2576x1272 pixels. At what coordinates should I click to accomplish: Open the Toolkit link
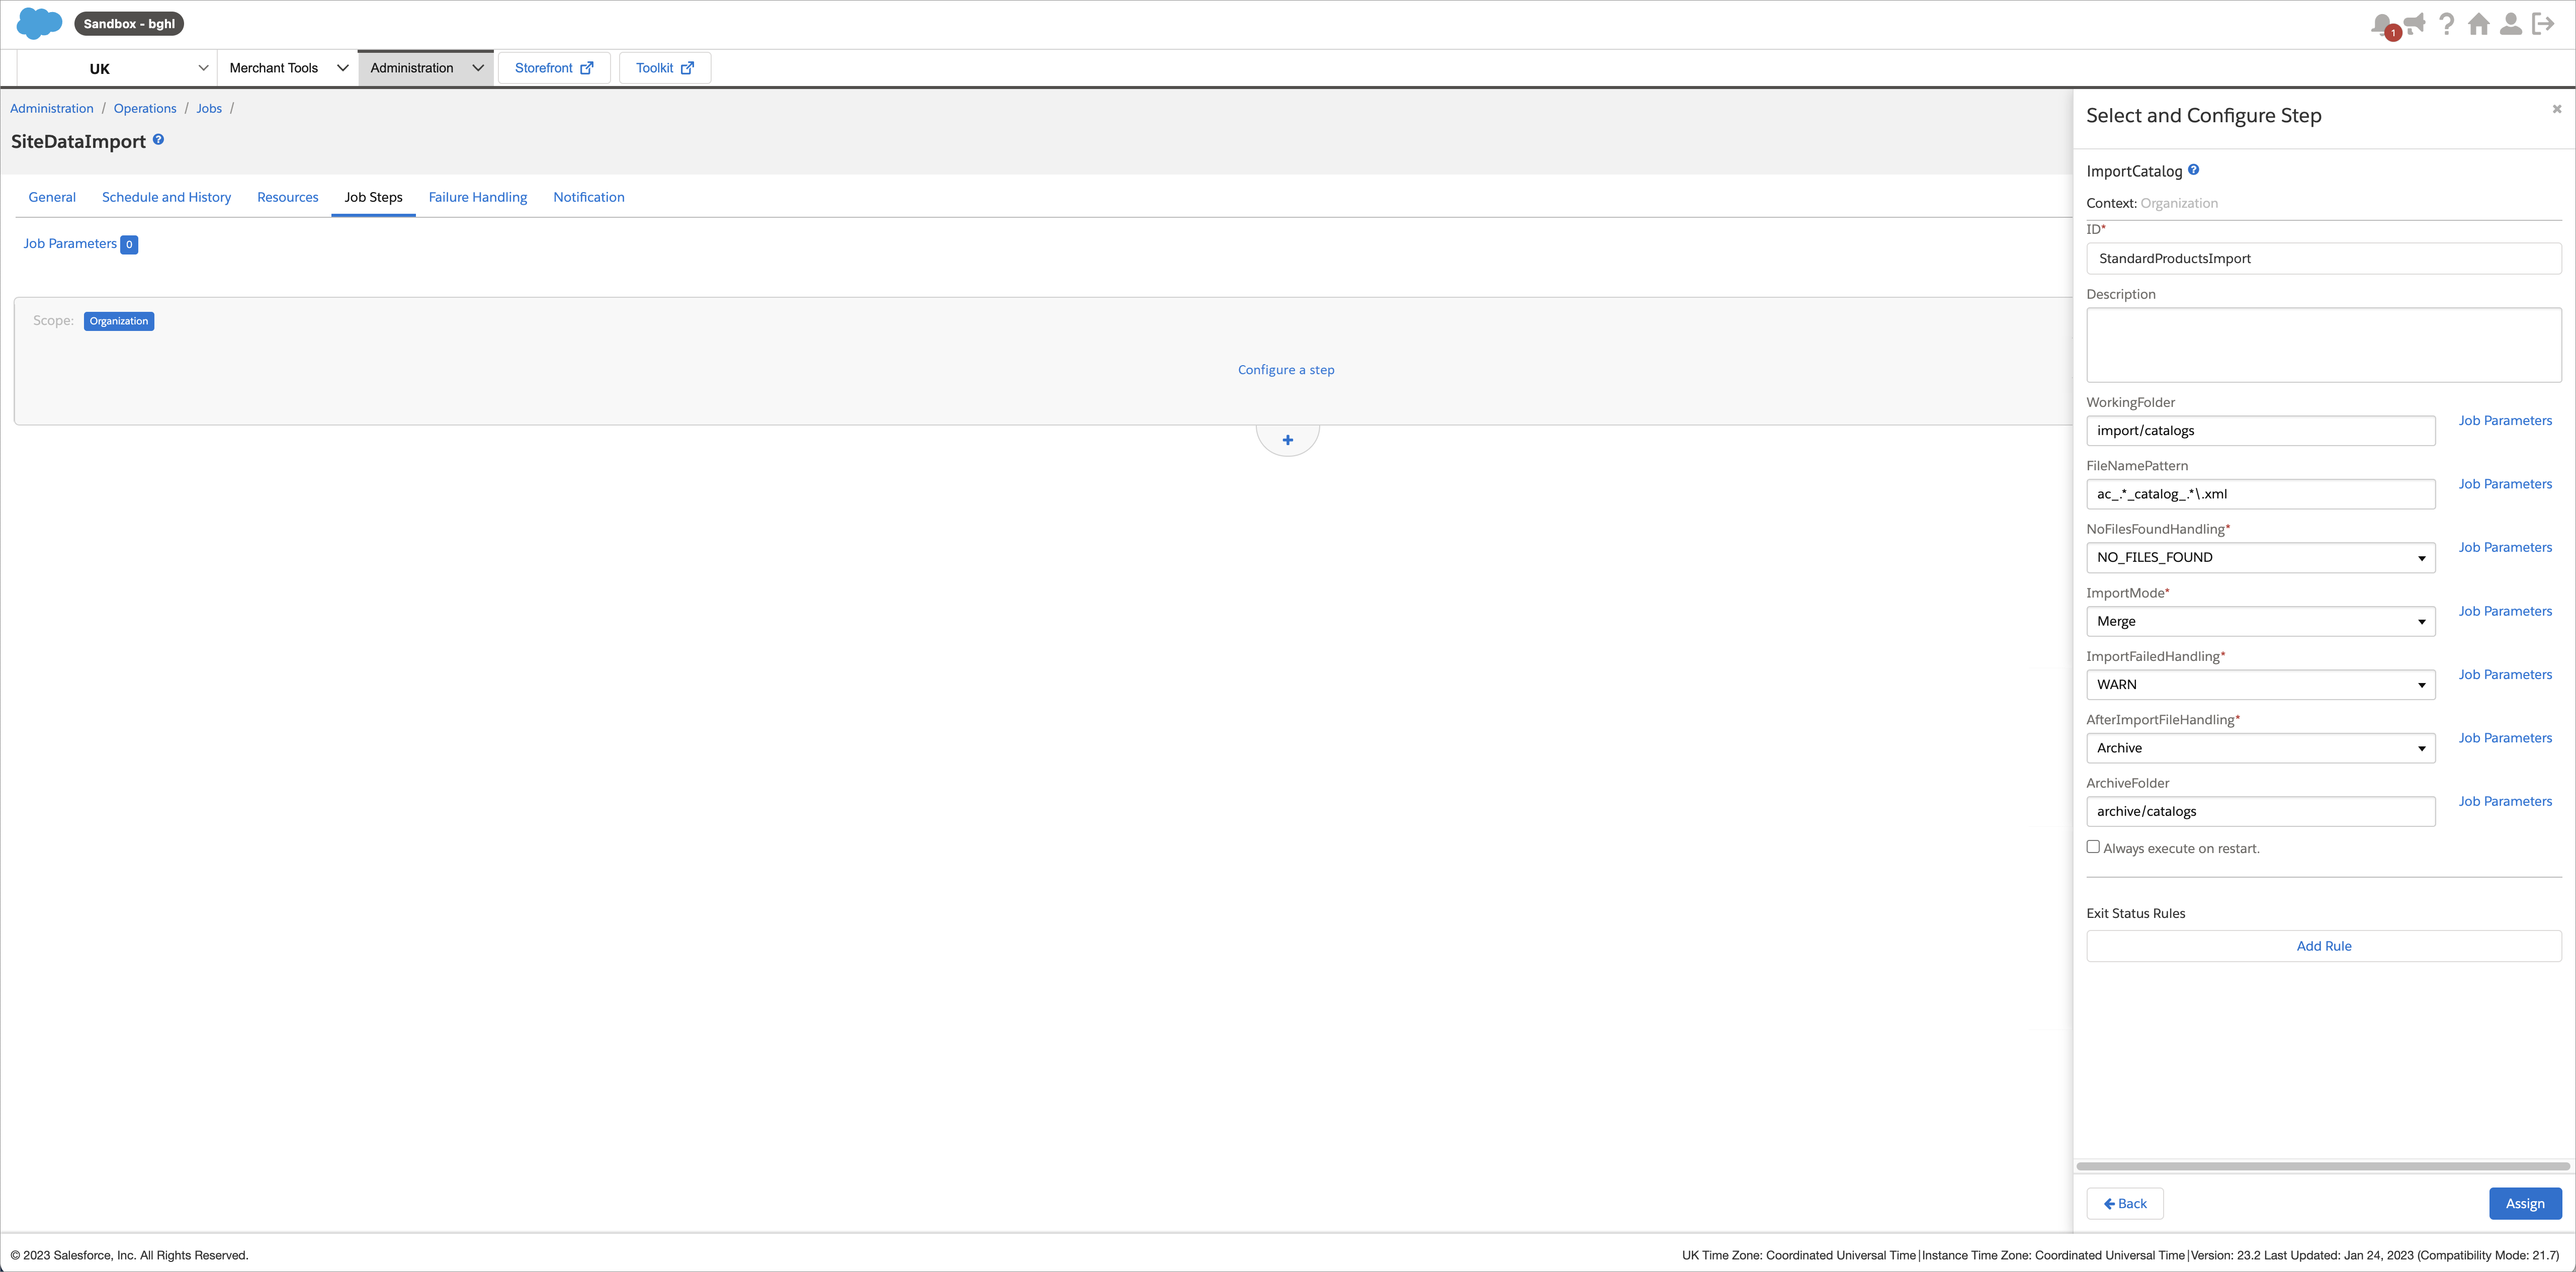(665, 68)
